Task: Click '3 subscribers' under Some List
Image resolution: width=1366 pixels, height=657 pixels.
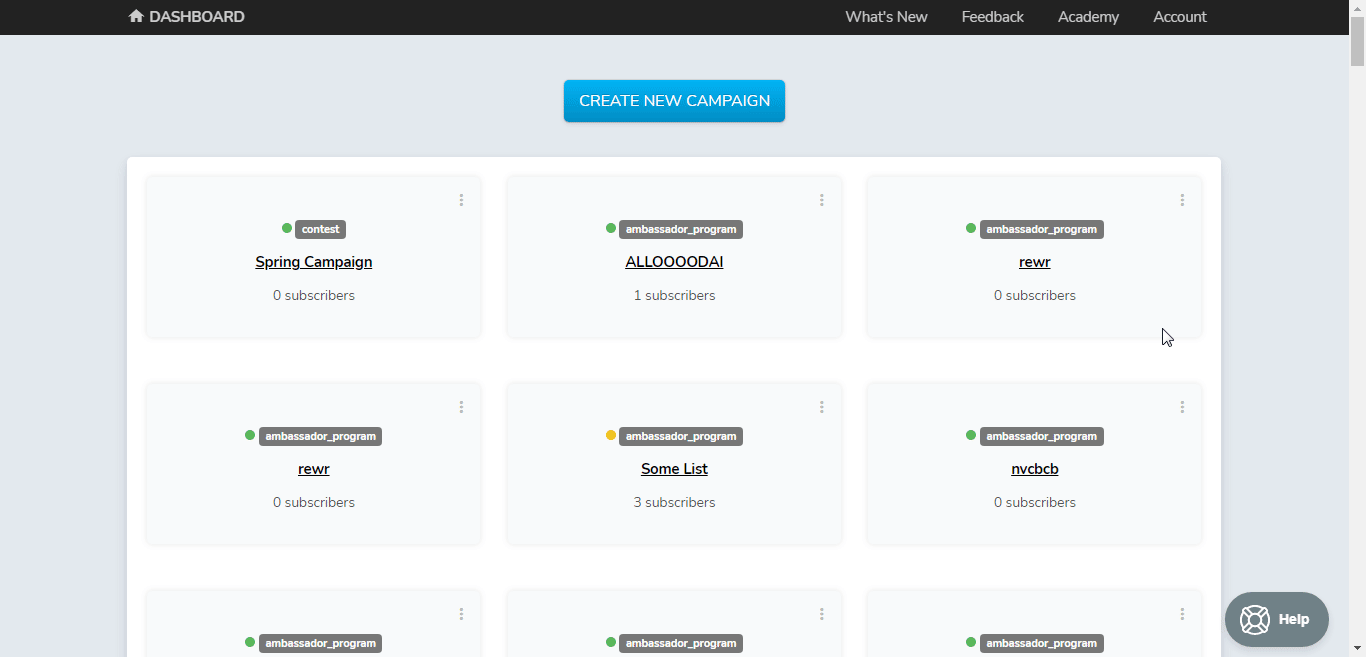Action: 674,503
